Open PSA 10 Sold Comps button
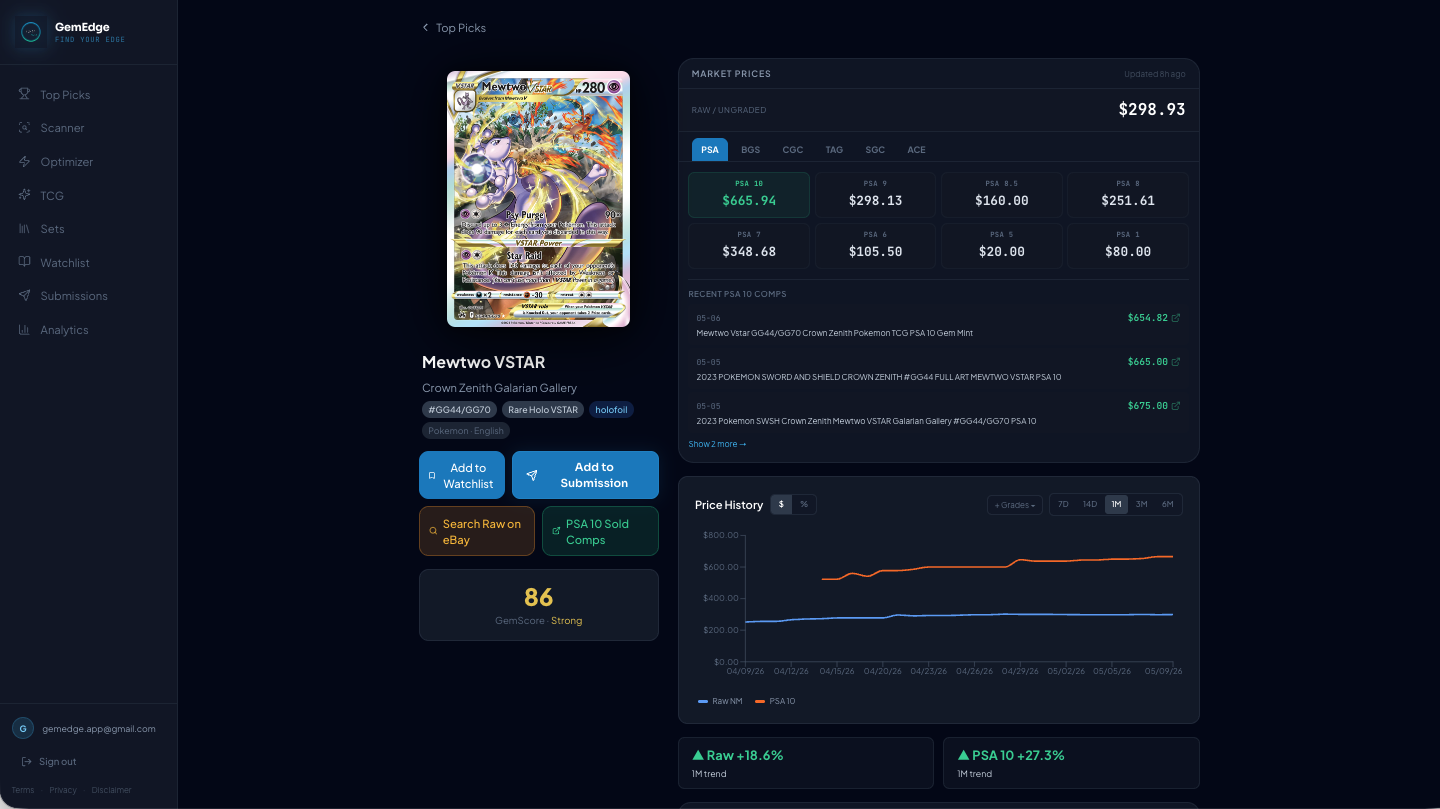Image resolution: width=1440 pixels, height=809 pixels. (600, 531)
